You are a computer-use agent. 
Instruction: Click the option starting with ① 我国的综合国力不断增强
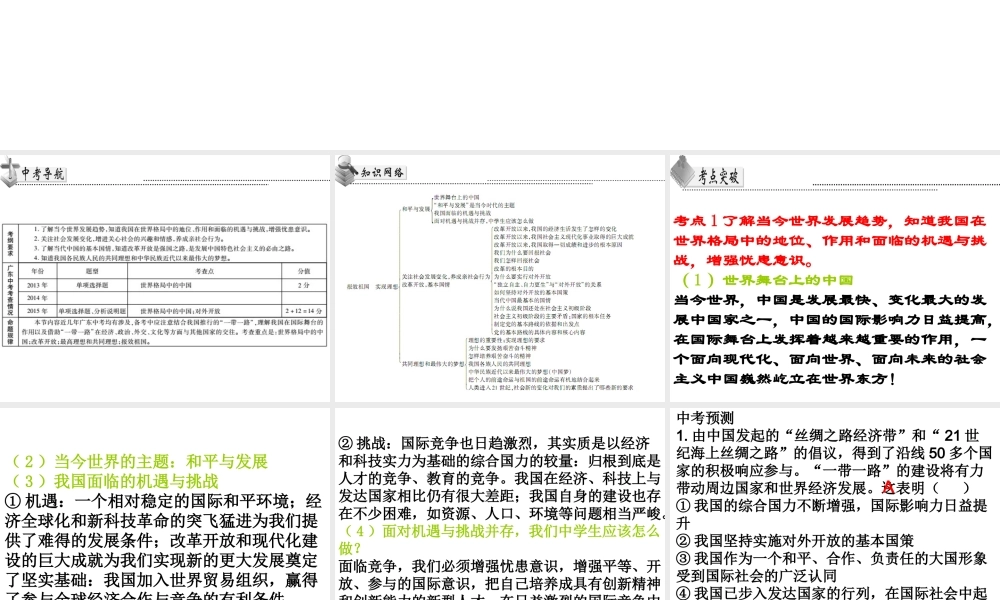832,514
